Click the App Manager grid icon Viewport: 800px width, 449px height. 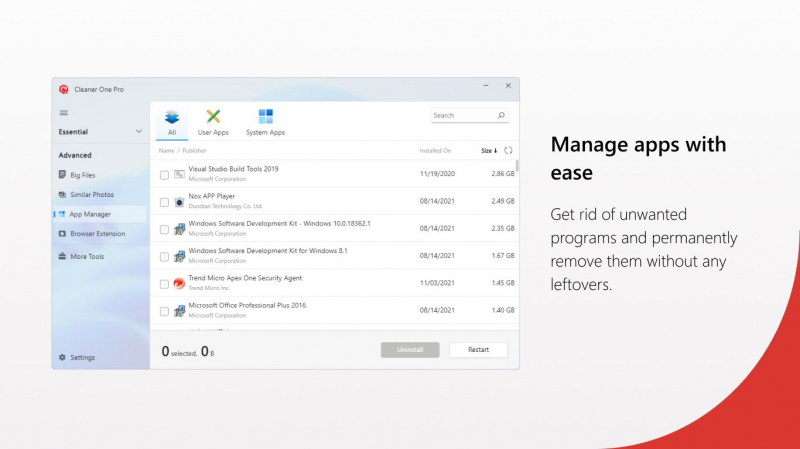(62, 214)
